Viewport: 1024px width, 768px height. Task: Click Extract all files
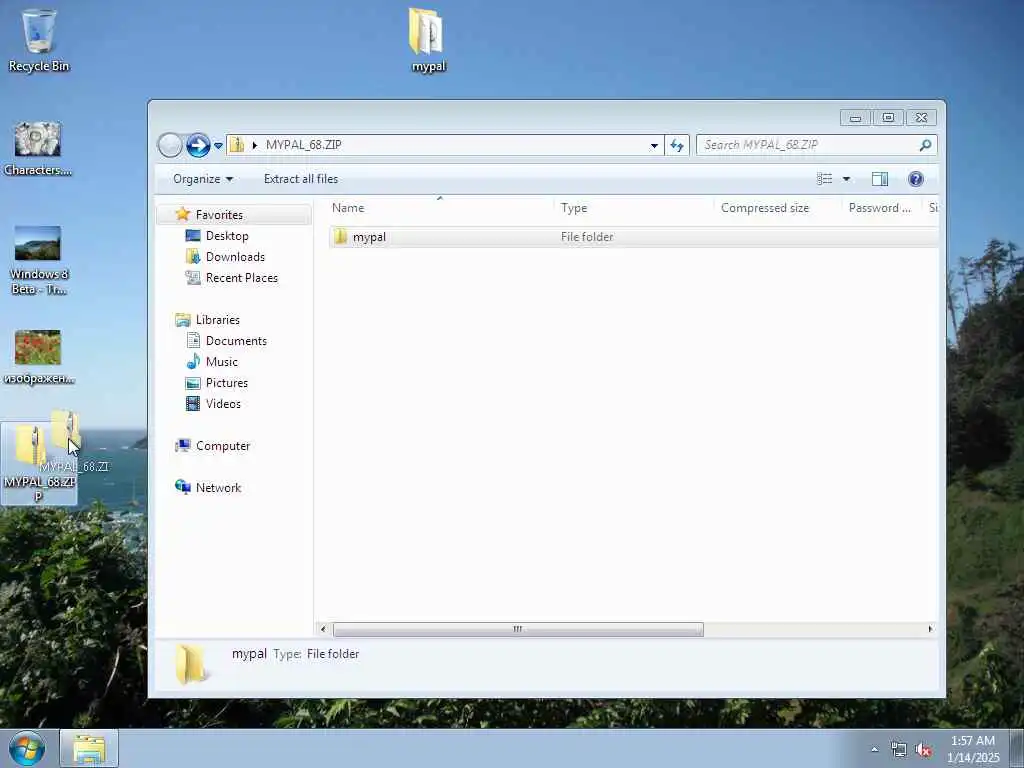click(x=301, y=179)
